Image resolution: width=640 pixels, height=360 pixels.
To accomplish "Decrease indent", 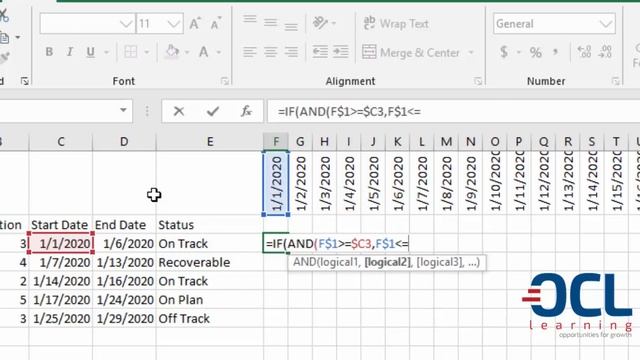I will [320, 52].
